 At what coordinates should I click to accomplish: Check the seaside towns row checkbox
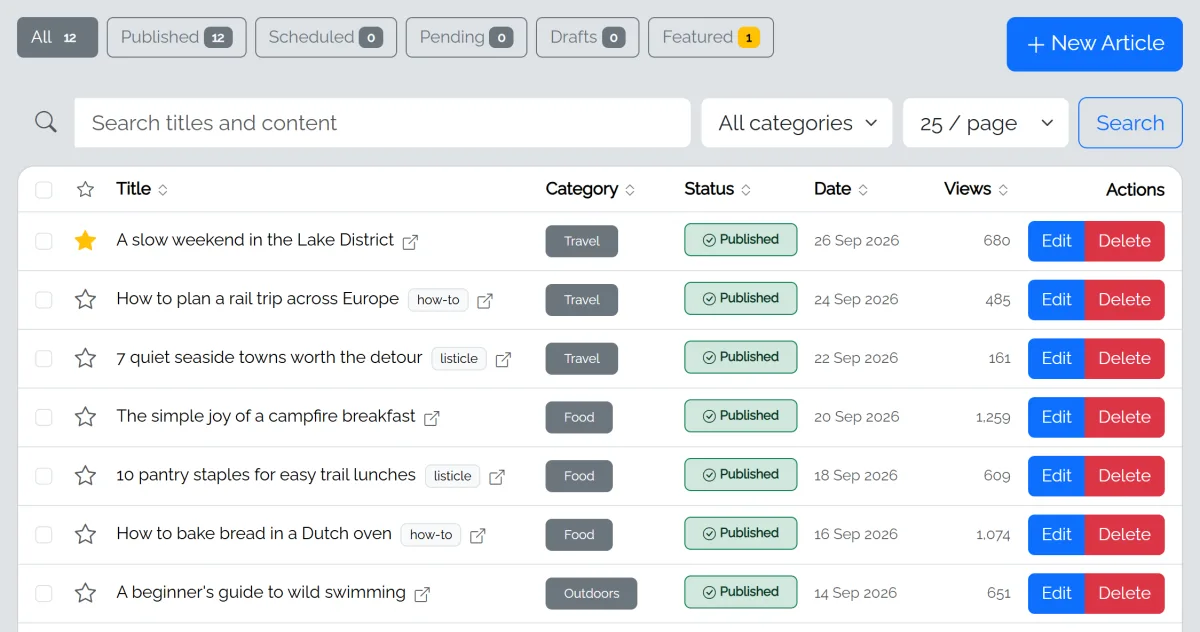[x=44, y=358]
